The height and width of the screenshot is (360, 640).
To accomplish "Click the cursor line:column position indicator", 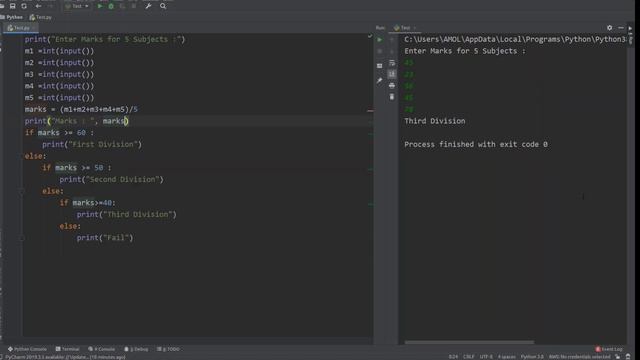I will point(453,357).
